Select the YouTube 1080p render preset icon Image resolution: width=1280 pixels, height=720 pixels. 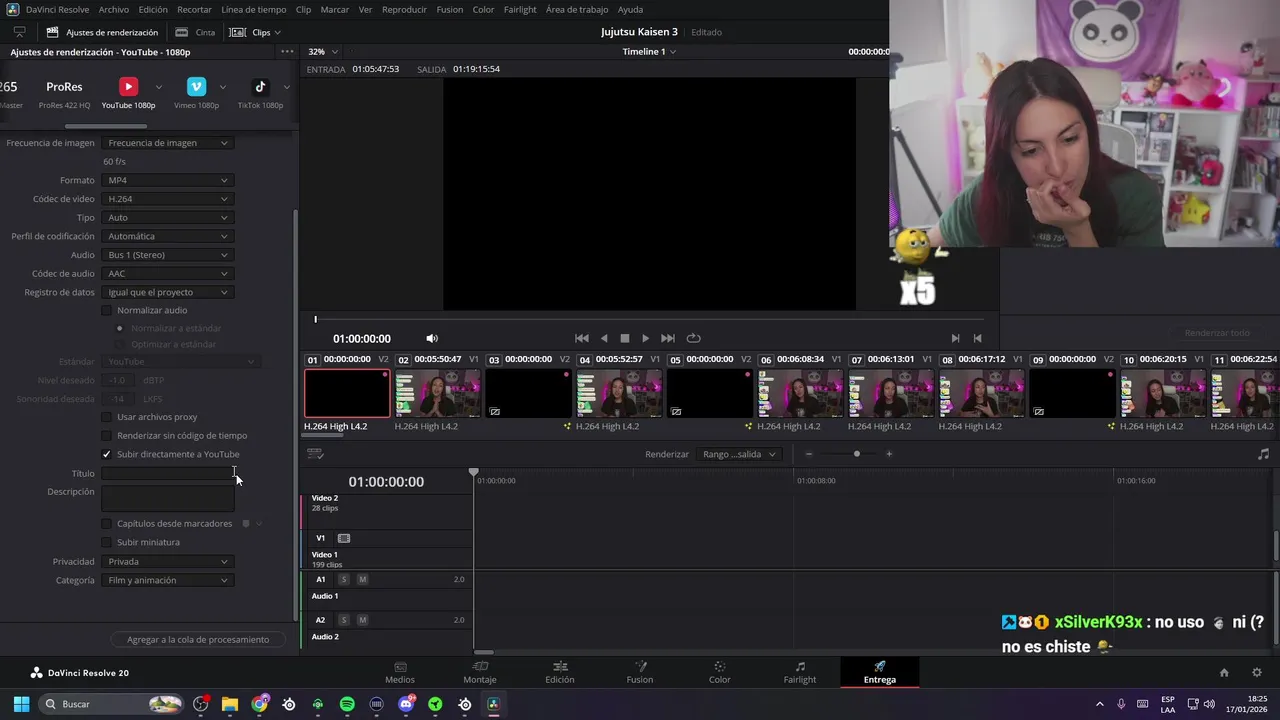coord(128,86)
